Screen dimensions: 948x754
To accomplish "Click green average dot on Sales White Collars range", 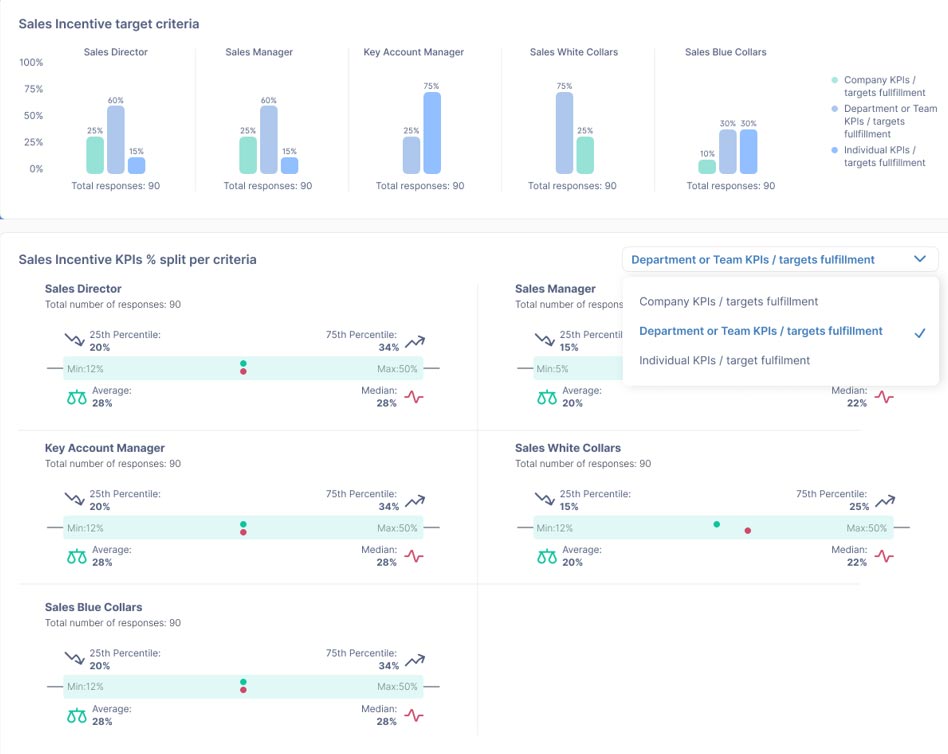I will click(716, 523).
